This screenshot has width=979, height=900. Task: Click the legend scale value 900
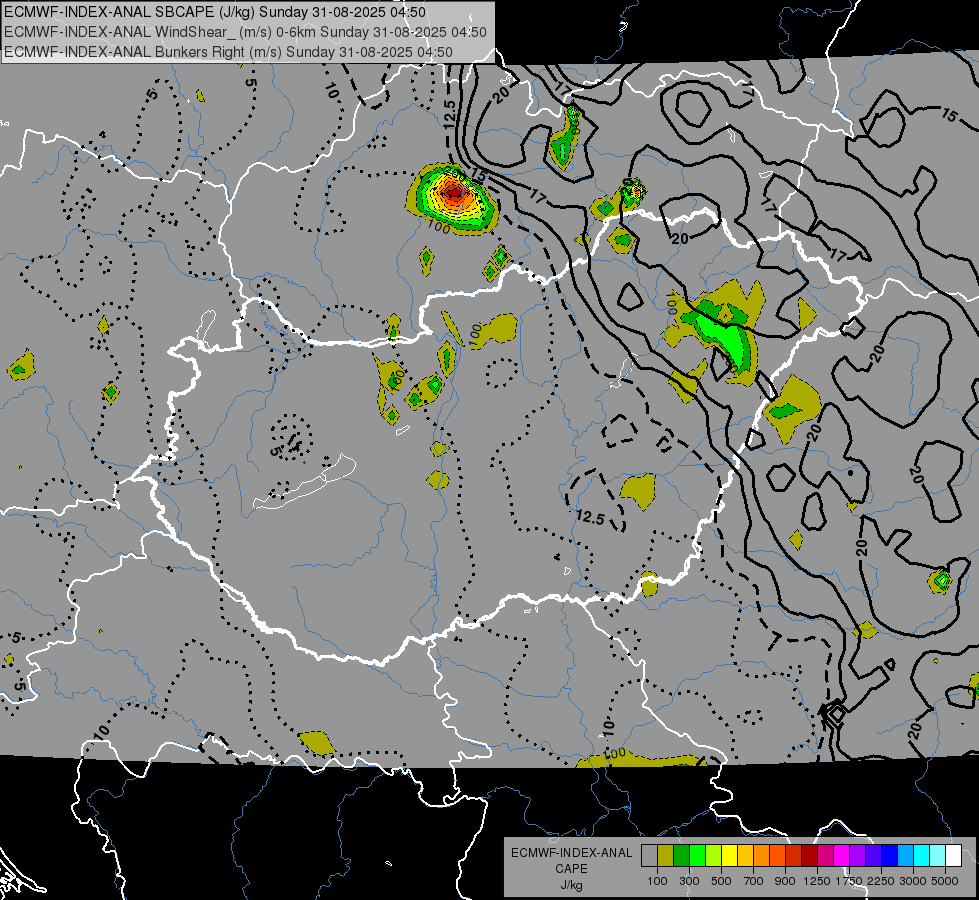785,881
